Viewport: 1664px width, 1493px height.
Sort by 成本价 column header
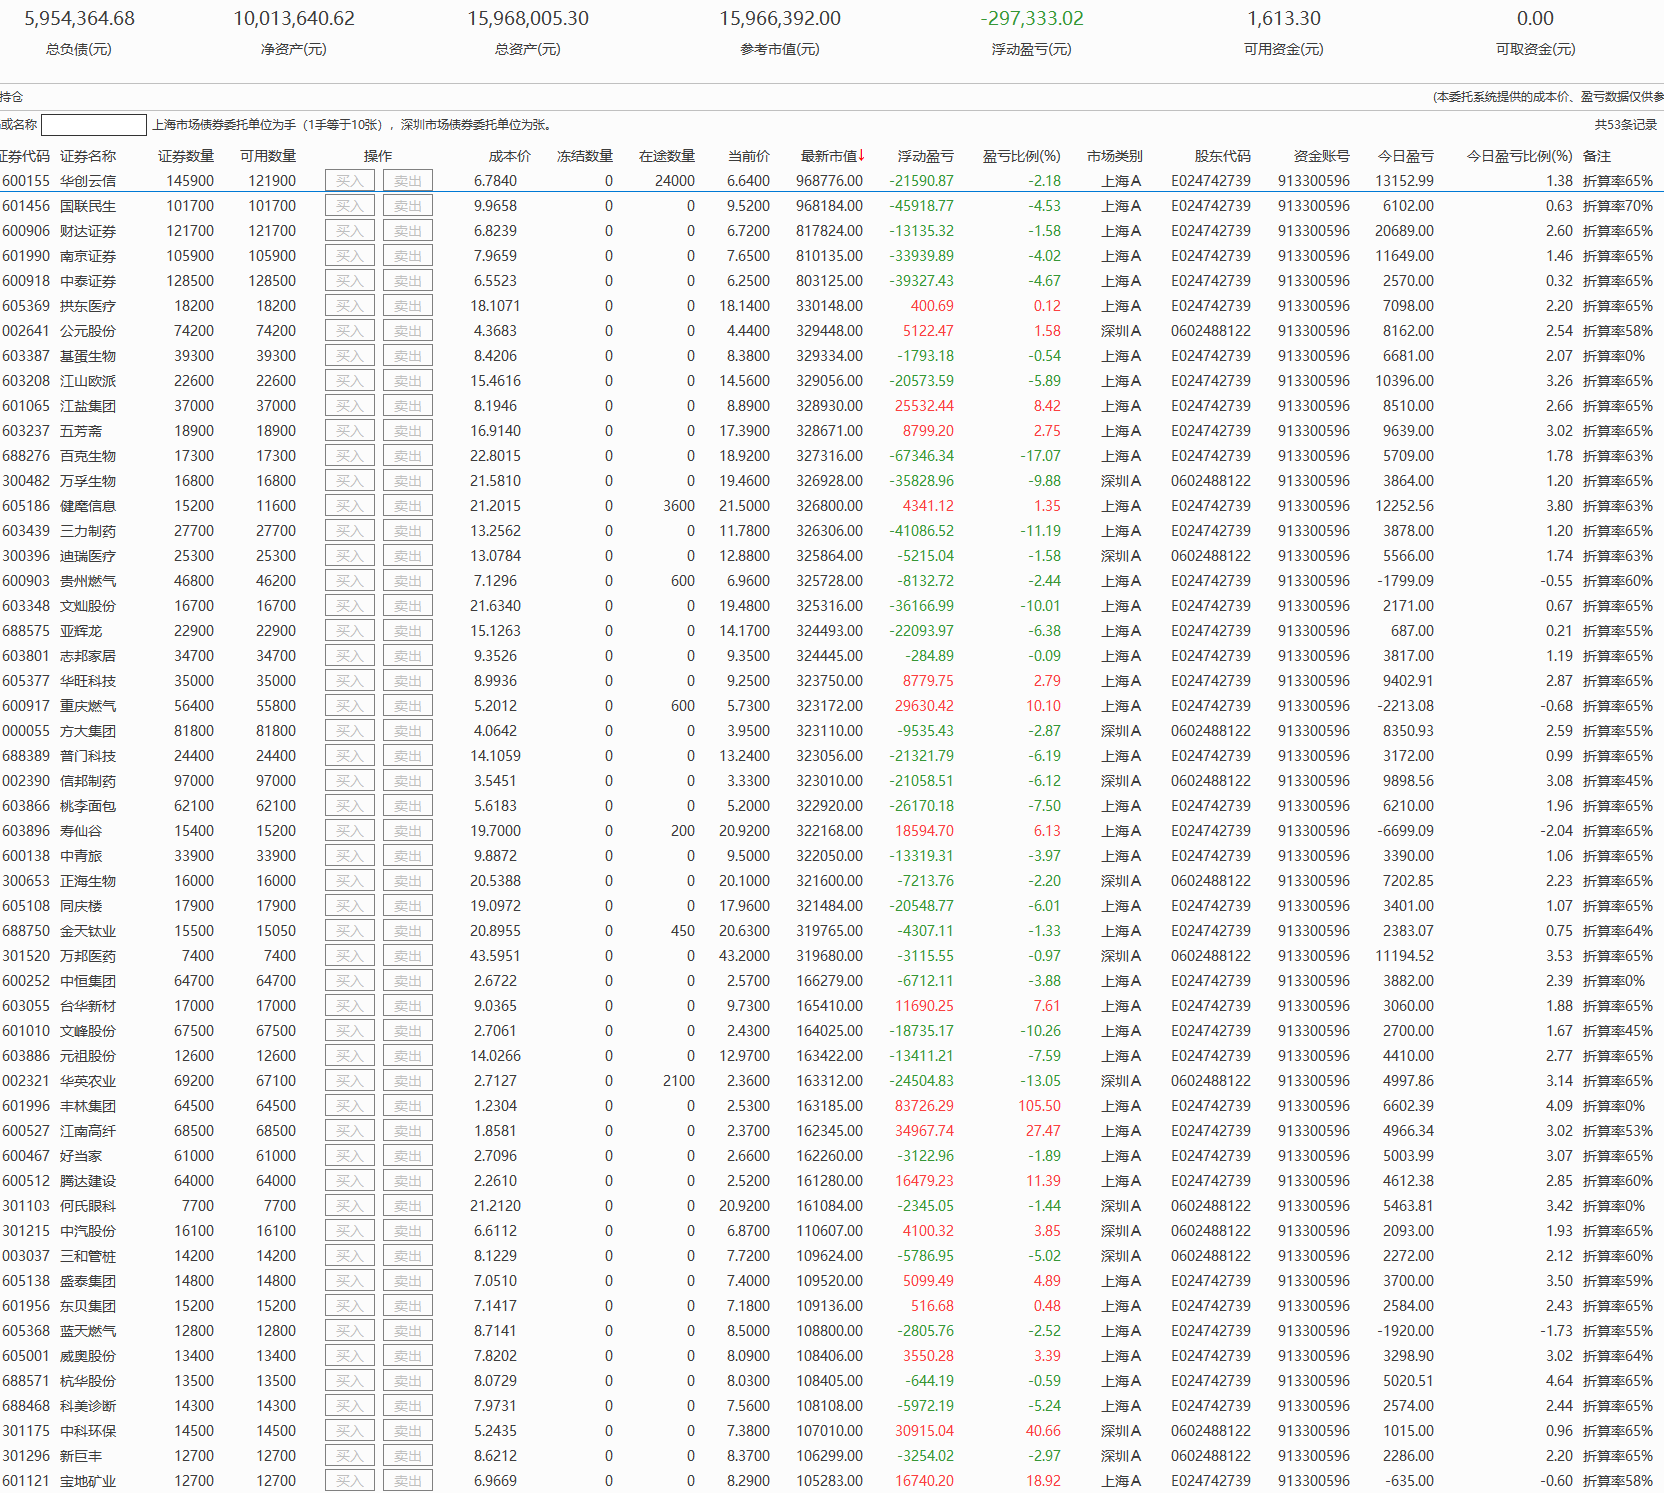point(509,156)
